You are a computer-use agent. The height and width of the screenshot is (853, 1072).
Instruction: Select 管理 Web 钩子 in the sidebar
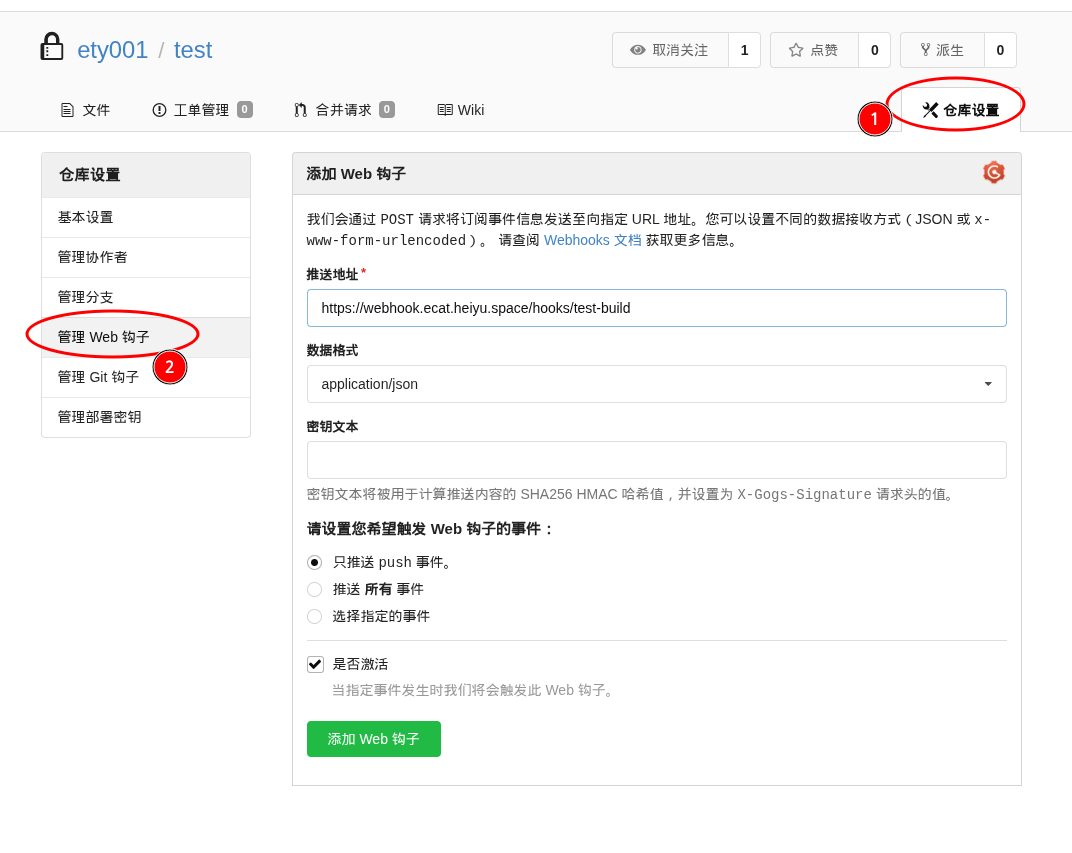tap(146, 337)
